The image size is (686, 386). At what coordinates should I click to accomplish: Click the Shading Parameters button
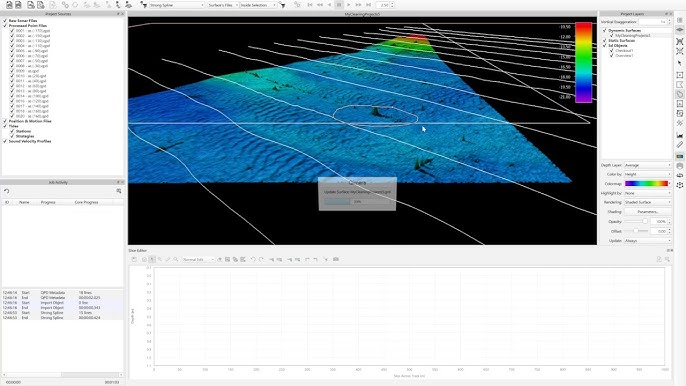tap(648, 212)
